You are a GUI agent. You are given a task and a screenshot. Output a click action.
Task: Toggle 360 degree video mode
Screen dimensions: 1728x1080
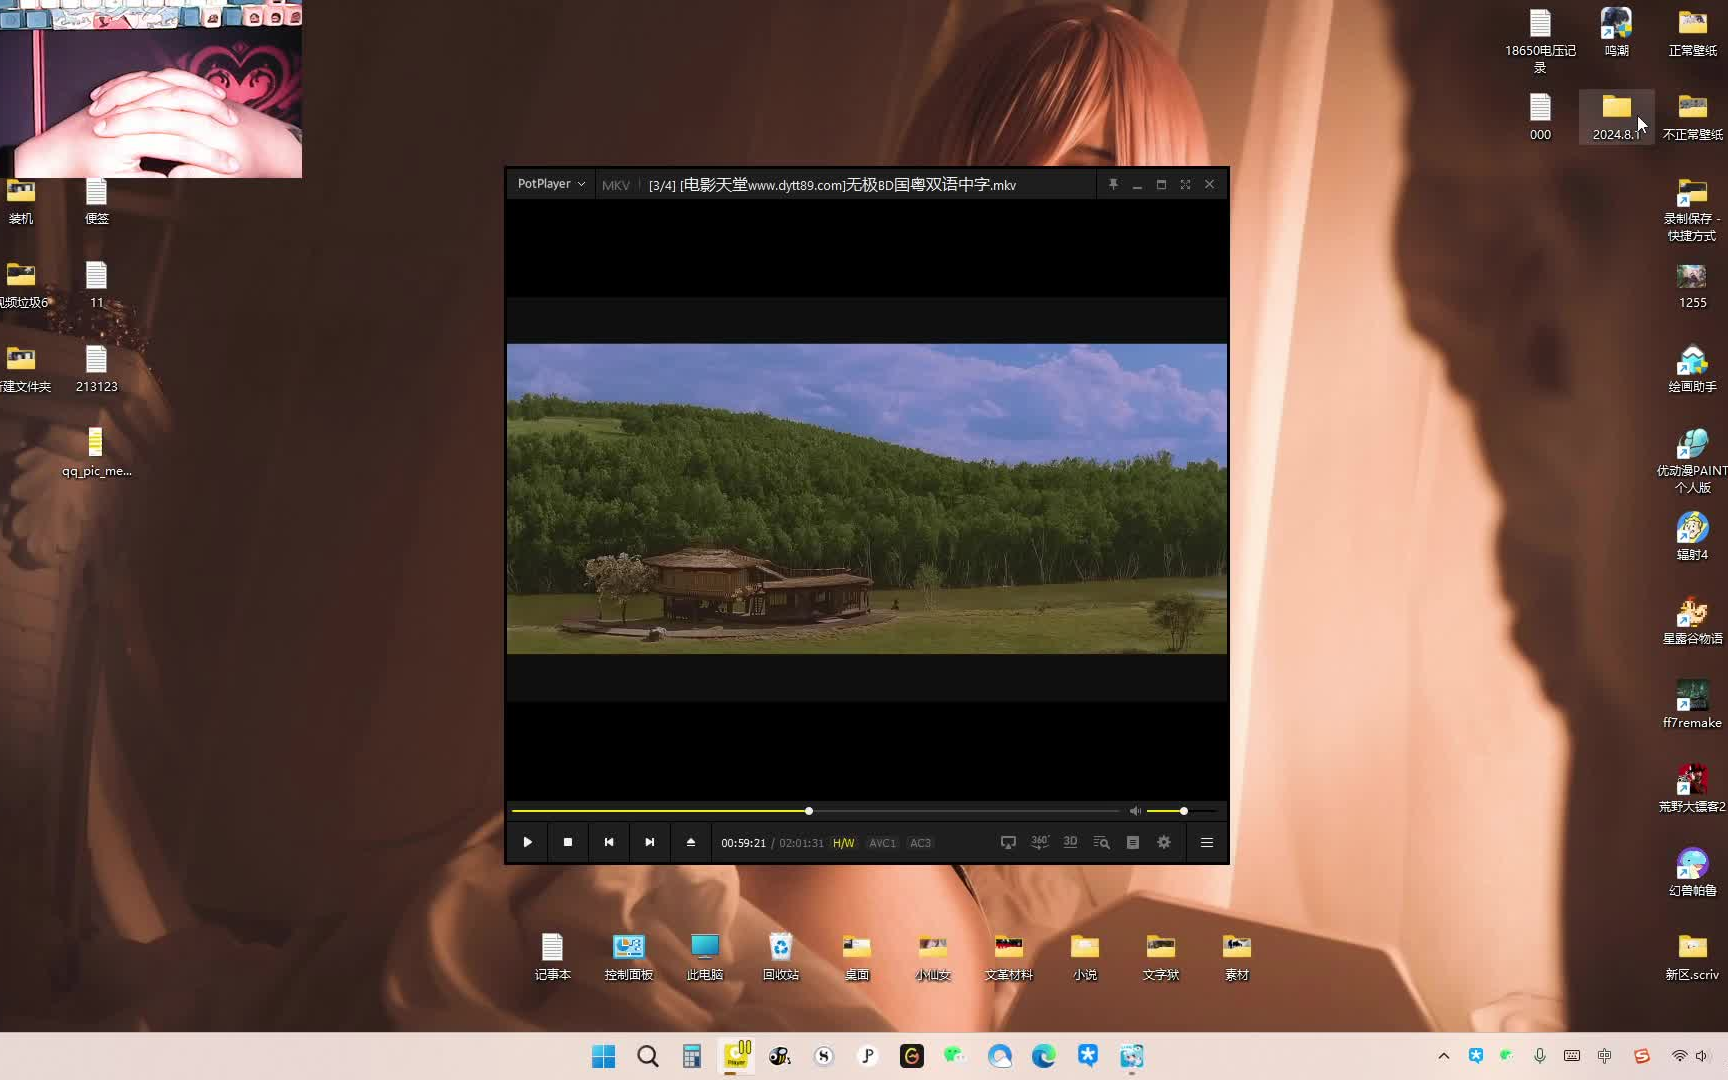coord(1040,842)
